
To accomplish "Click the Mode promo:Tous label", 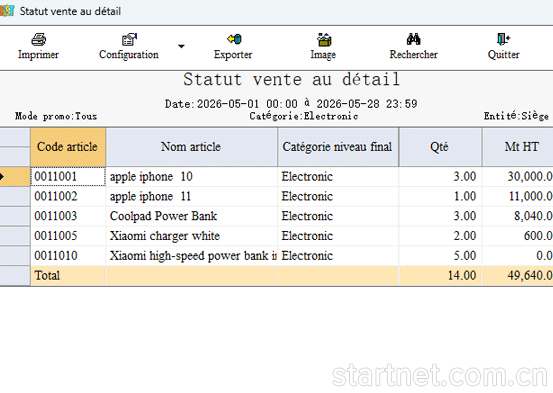I will 56,116.
